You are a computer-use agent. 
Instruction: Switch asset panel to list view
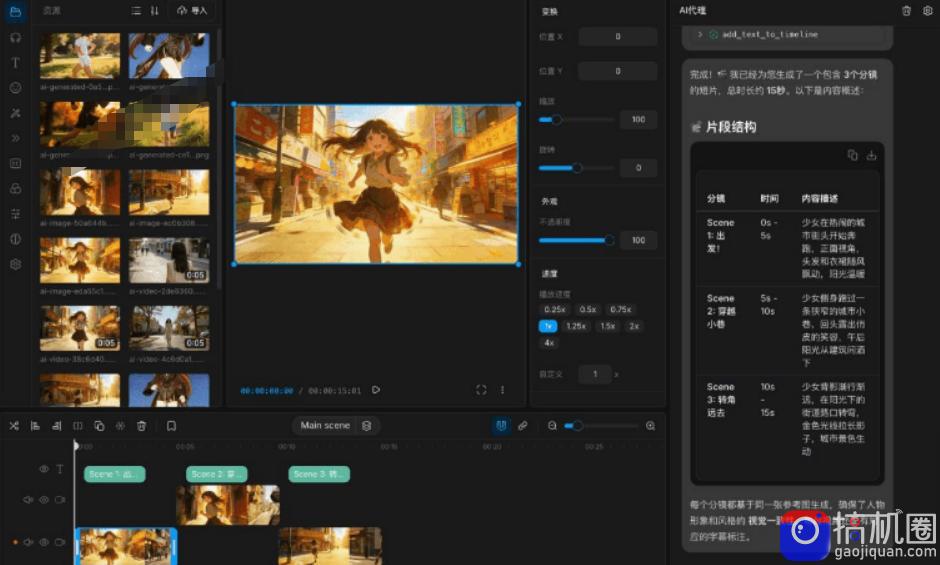[136, 11]
